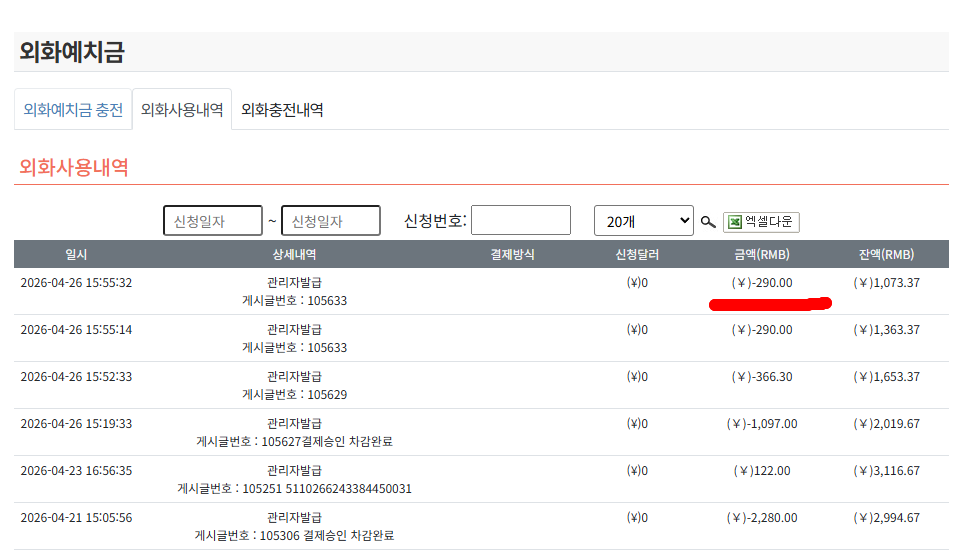Click the 엑셀다운 Excel download button
Screen dimensions: 961x557
tap(761, 222)
